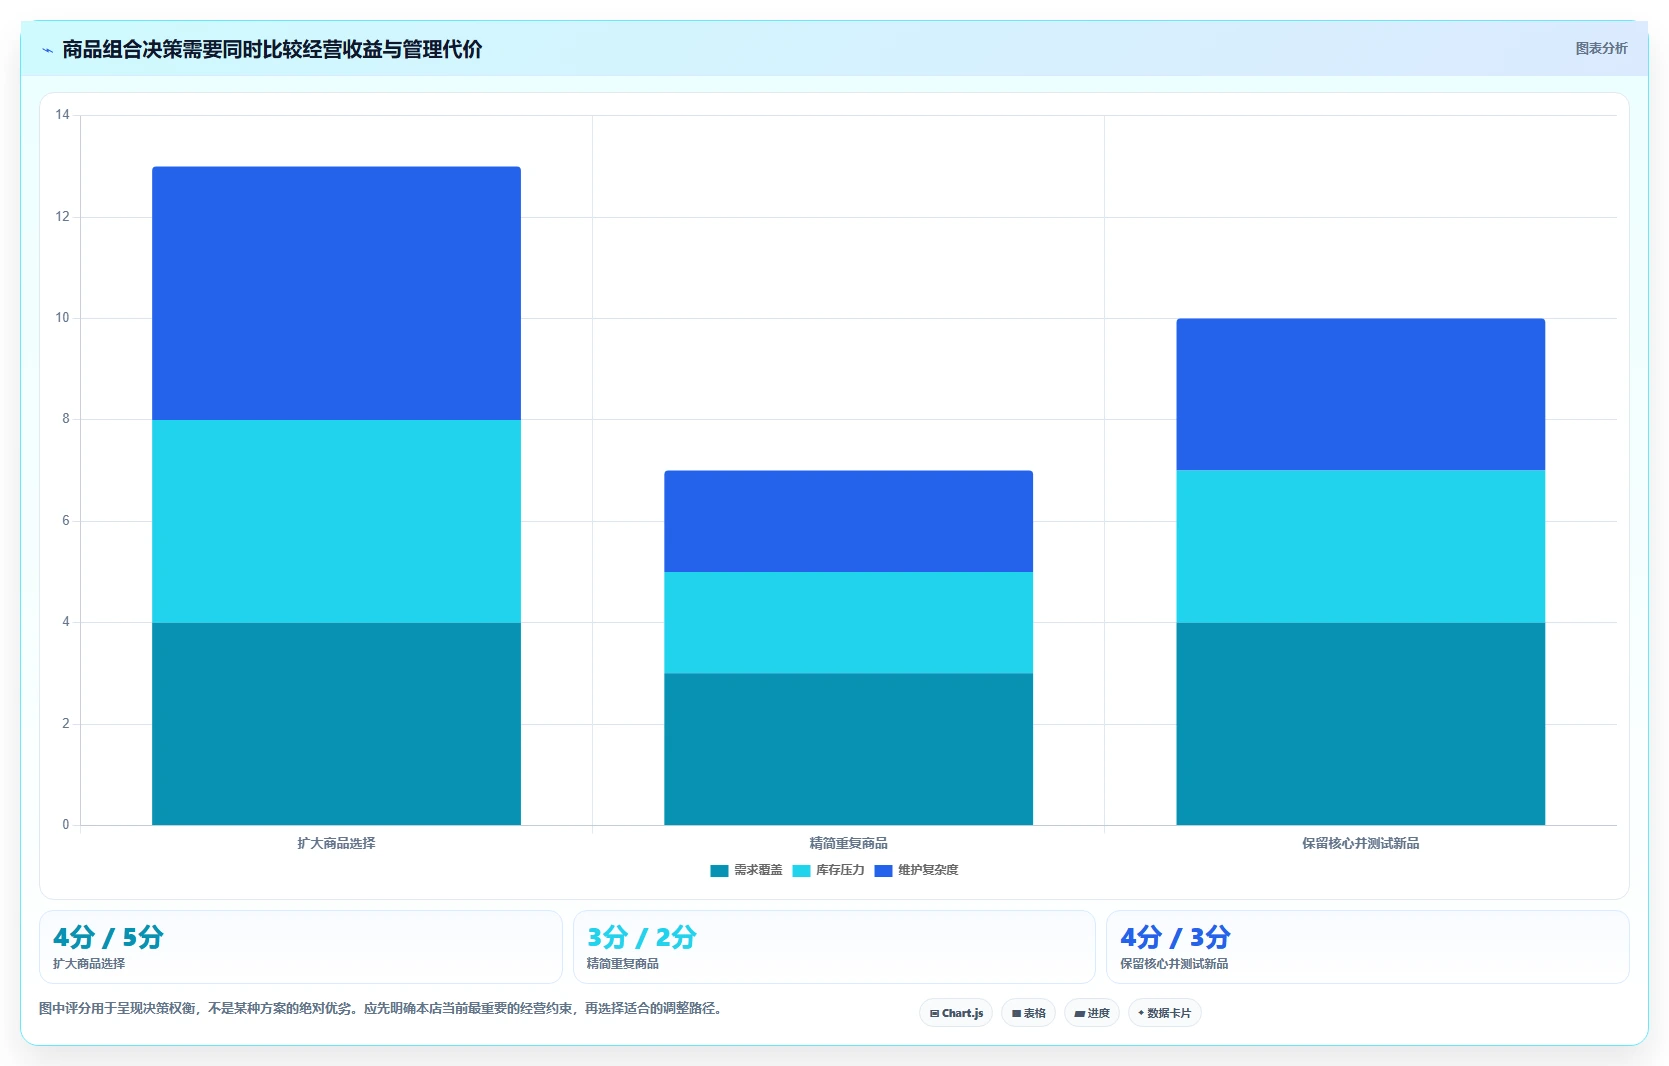Toggle the 需求覆盖 legend entry
The width and height of the screenshot is (1669, 1066).
point(746,870)
